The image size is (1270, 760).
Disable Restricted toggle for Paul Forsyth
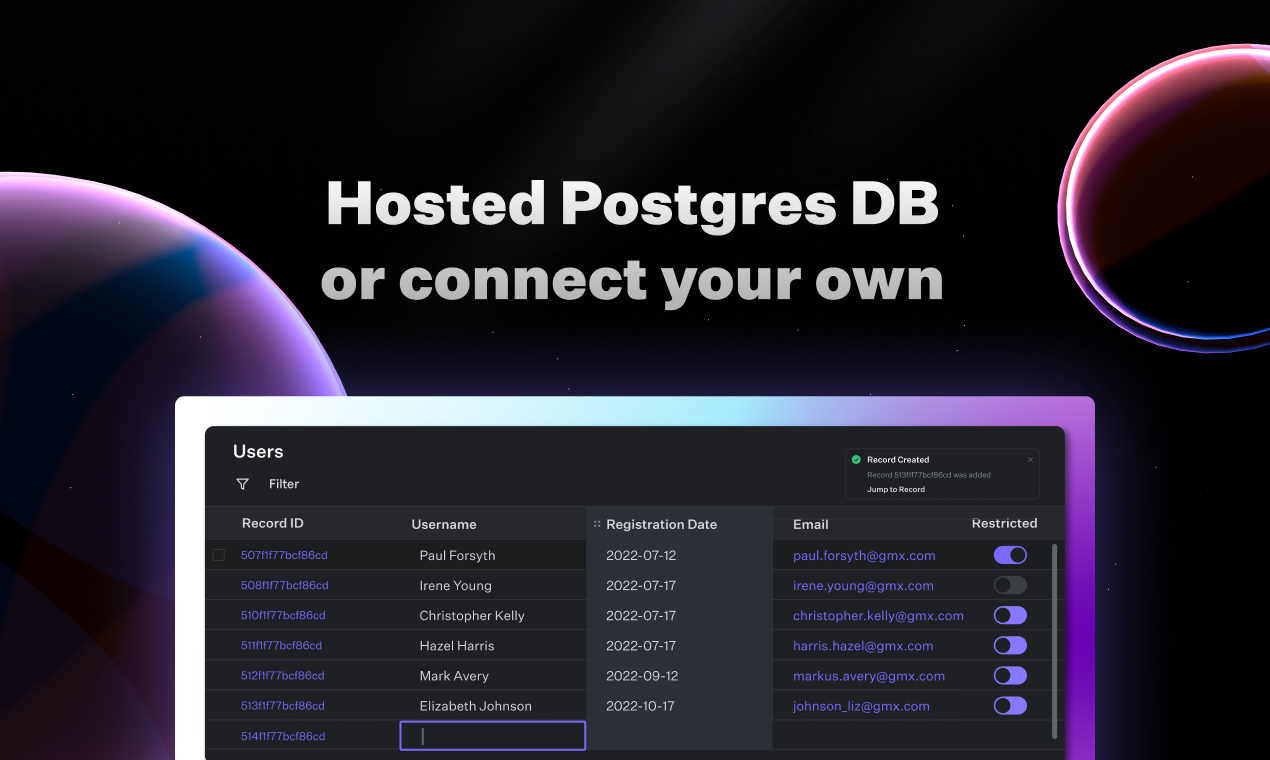pos(1010,555)
